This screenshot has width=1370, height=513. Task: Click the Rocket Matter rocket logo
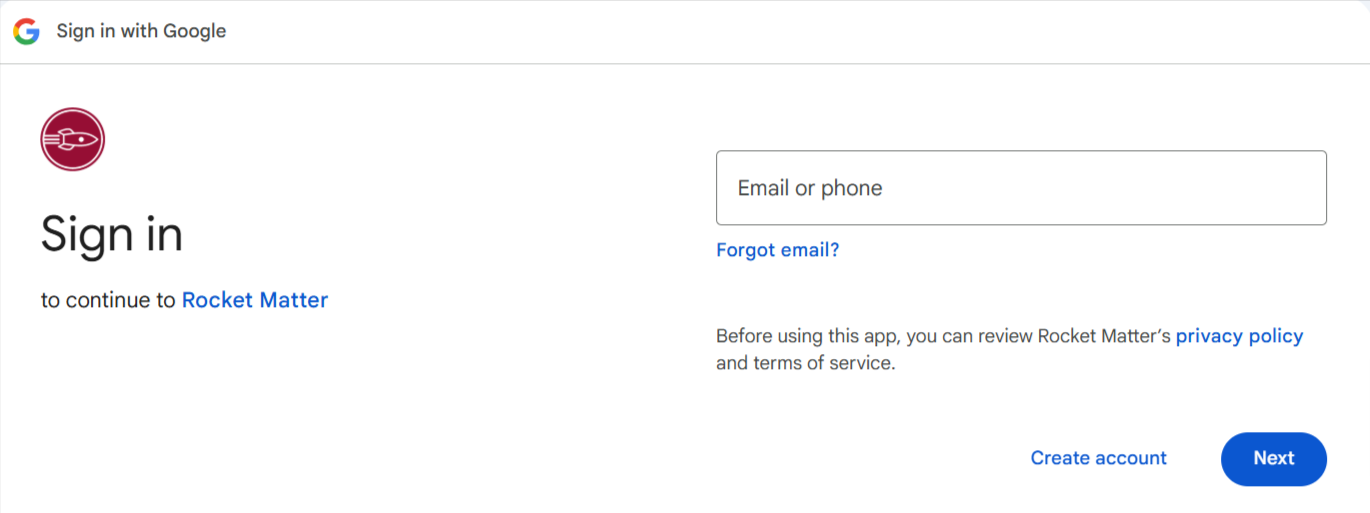pyautogui.click(x=73, y=139)
